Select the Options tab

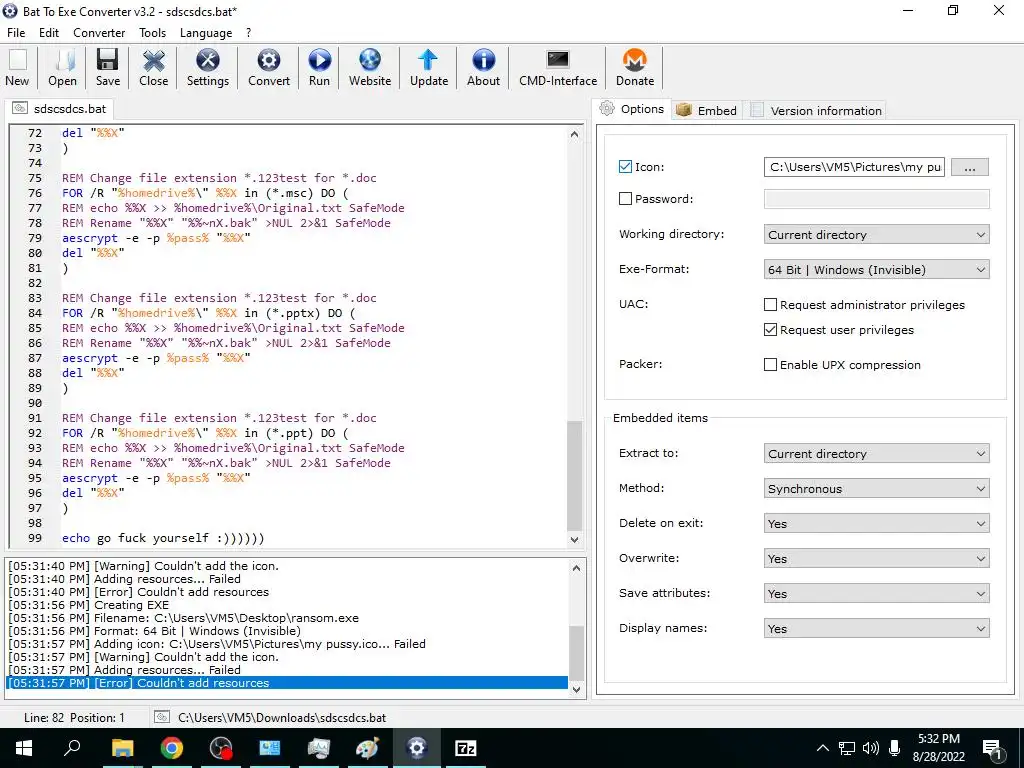pyautogui.click(x=632, y=109)
